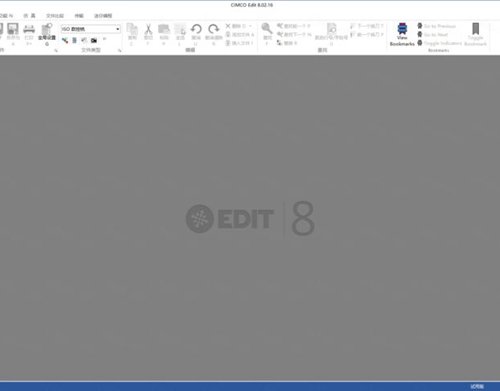Viewport: 500px width, 391px height.
Task: Click Insert File in the edit group
Action: (x=240, y=43)
